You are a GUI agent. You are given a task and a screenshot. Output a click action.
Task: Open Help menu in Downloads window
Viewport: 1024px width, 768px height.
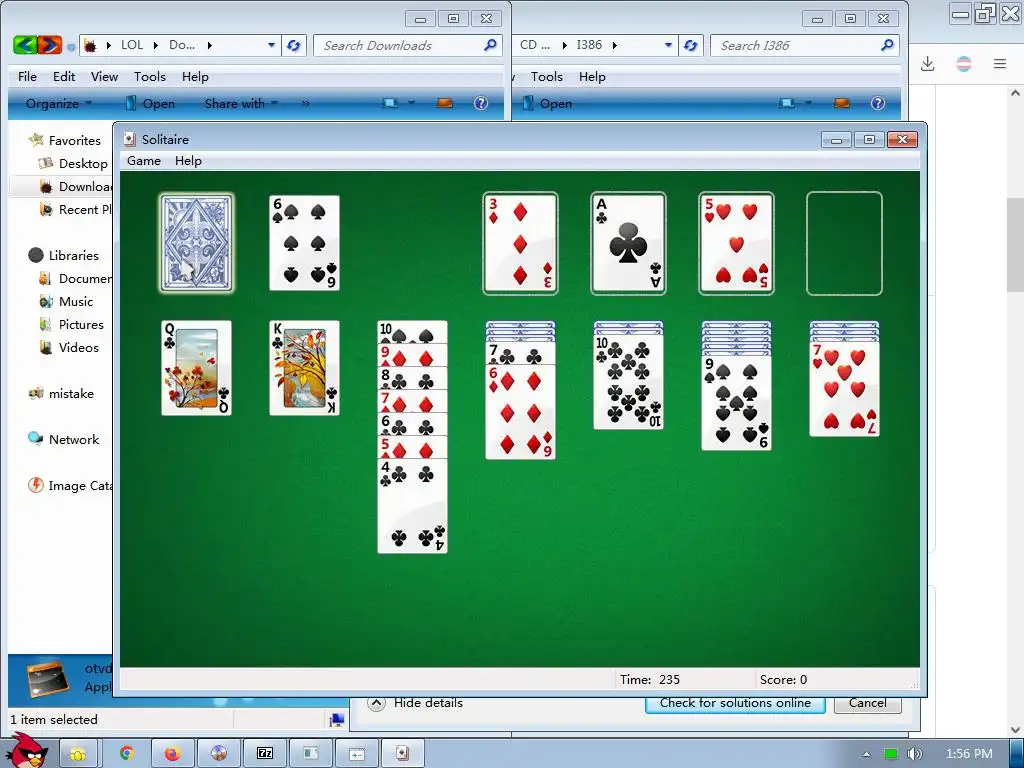(195, 76)
